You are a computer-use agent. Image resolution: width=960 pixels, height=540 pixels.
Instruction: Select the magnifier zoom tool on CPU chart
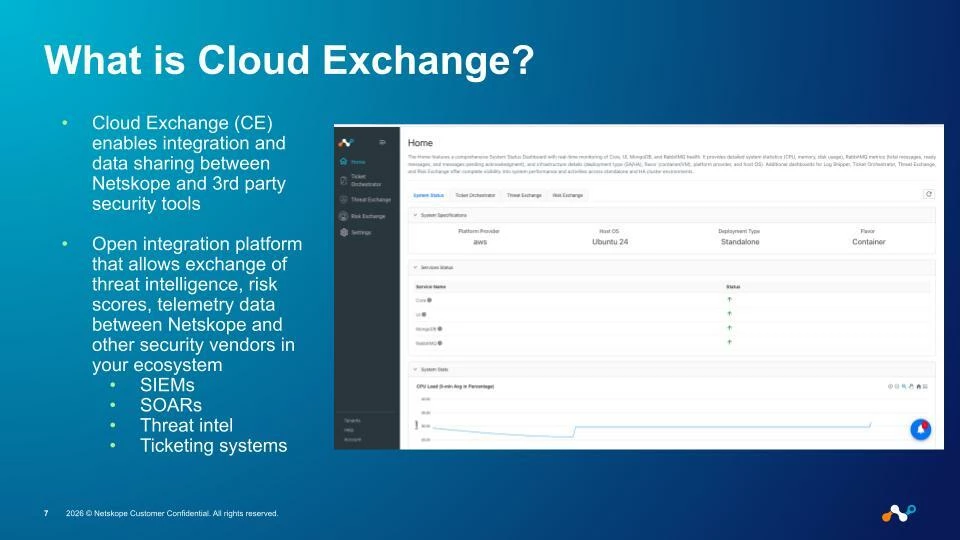(x=904, y=386)
